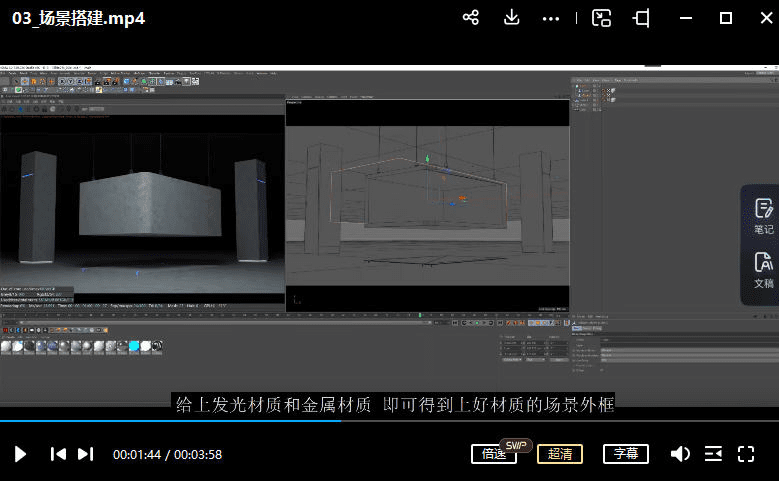Open the share options icon
The width and height of the screenshot is (779, 481).
click(470, 18)
